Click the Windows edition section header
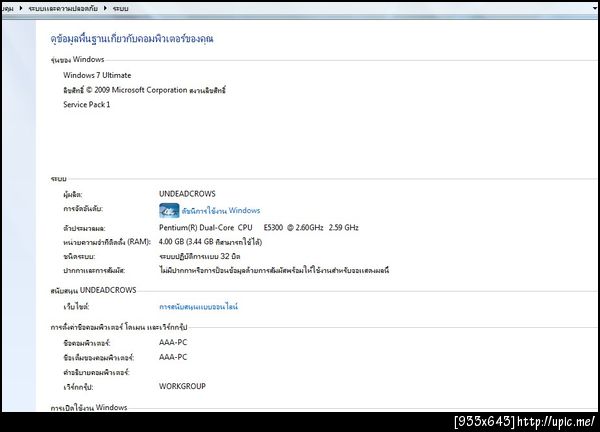This screenshot has width=600, height=432. pos(77,59)
